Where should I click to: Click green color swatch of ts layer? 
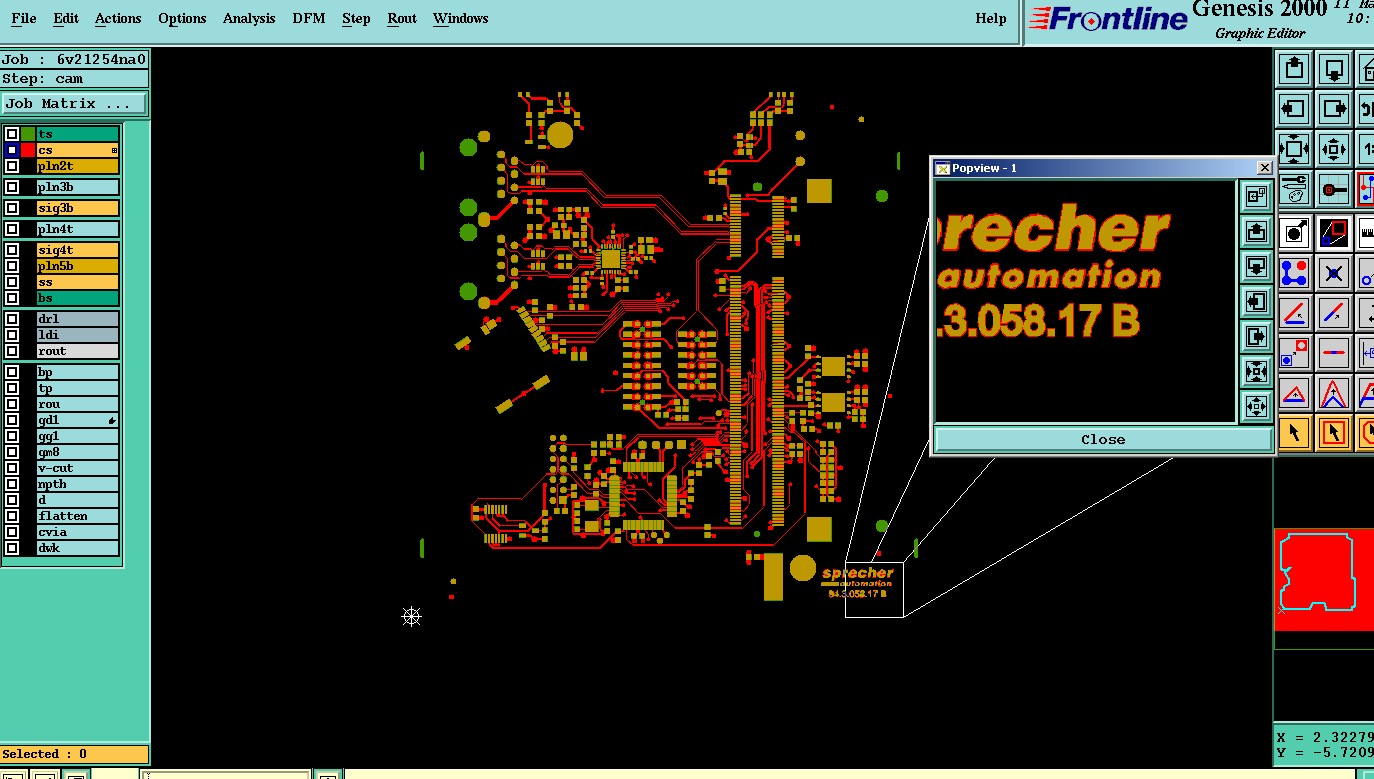28,134
